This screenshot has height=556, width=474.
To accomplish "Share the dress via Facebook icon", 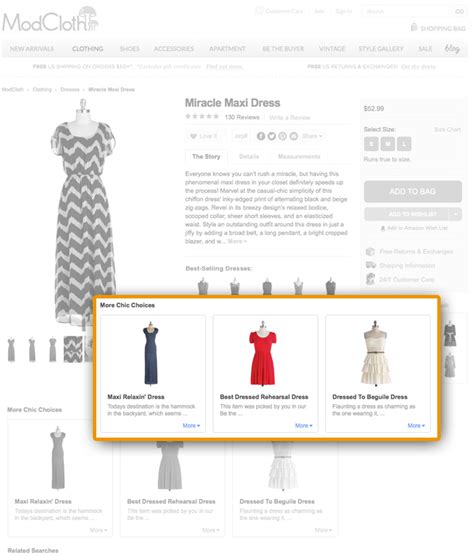I will click(261, 136).
